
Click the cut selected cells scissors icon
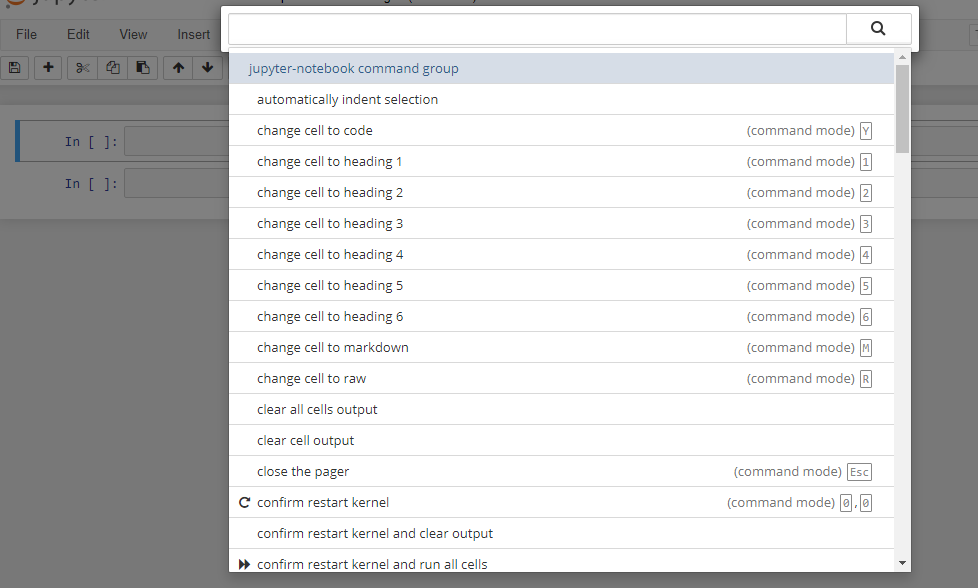pos(82,67)
